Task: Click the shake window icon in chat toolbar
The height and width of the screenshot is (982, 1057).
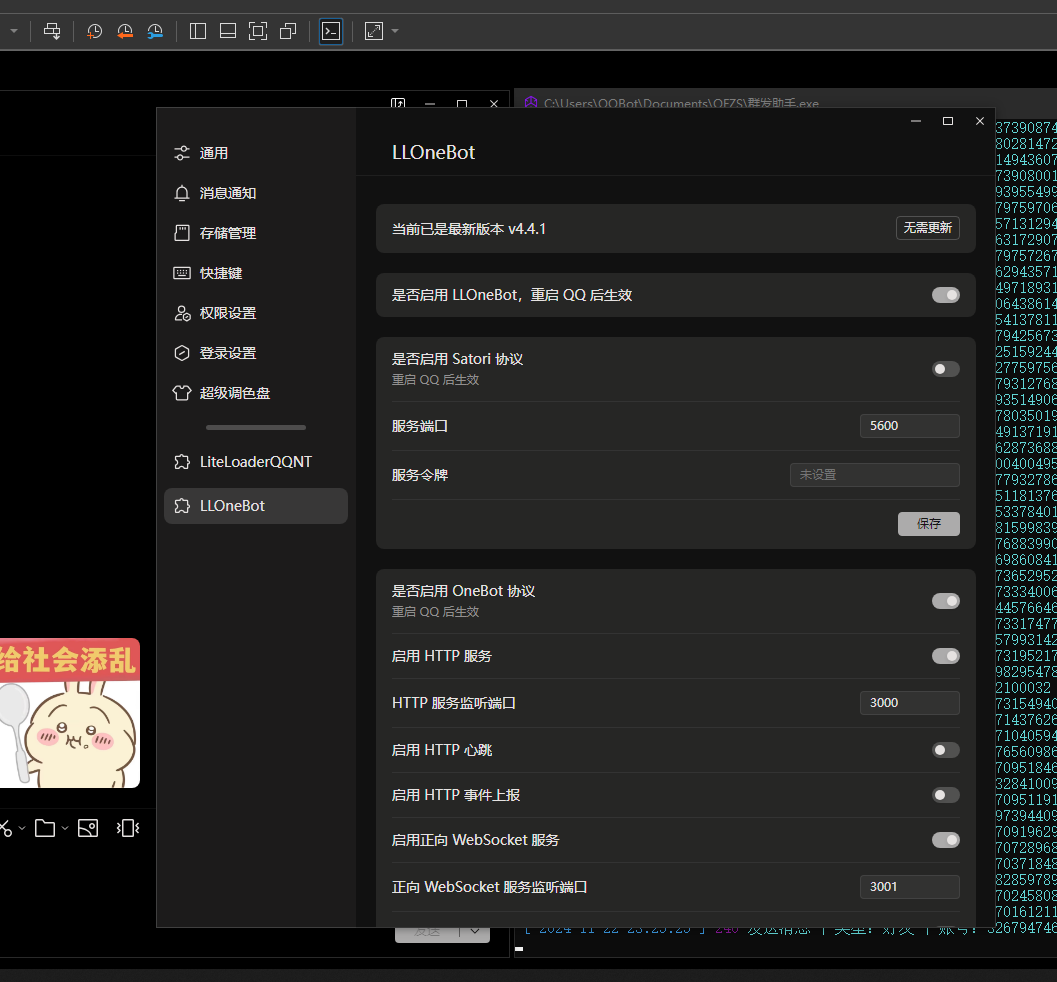Action: (128, 828)
